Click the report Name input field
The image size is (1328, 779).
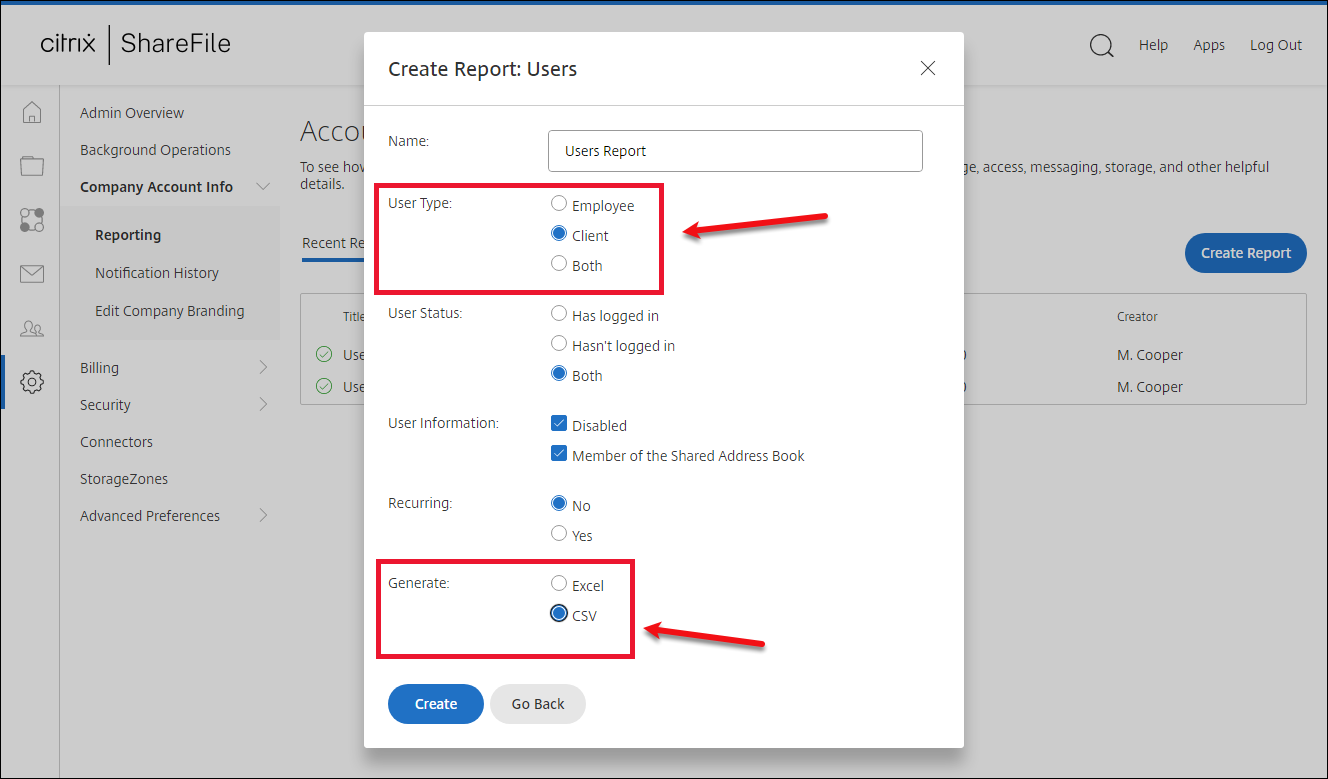(x=735, y=151)
